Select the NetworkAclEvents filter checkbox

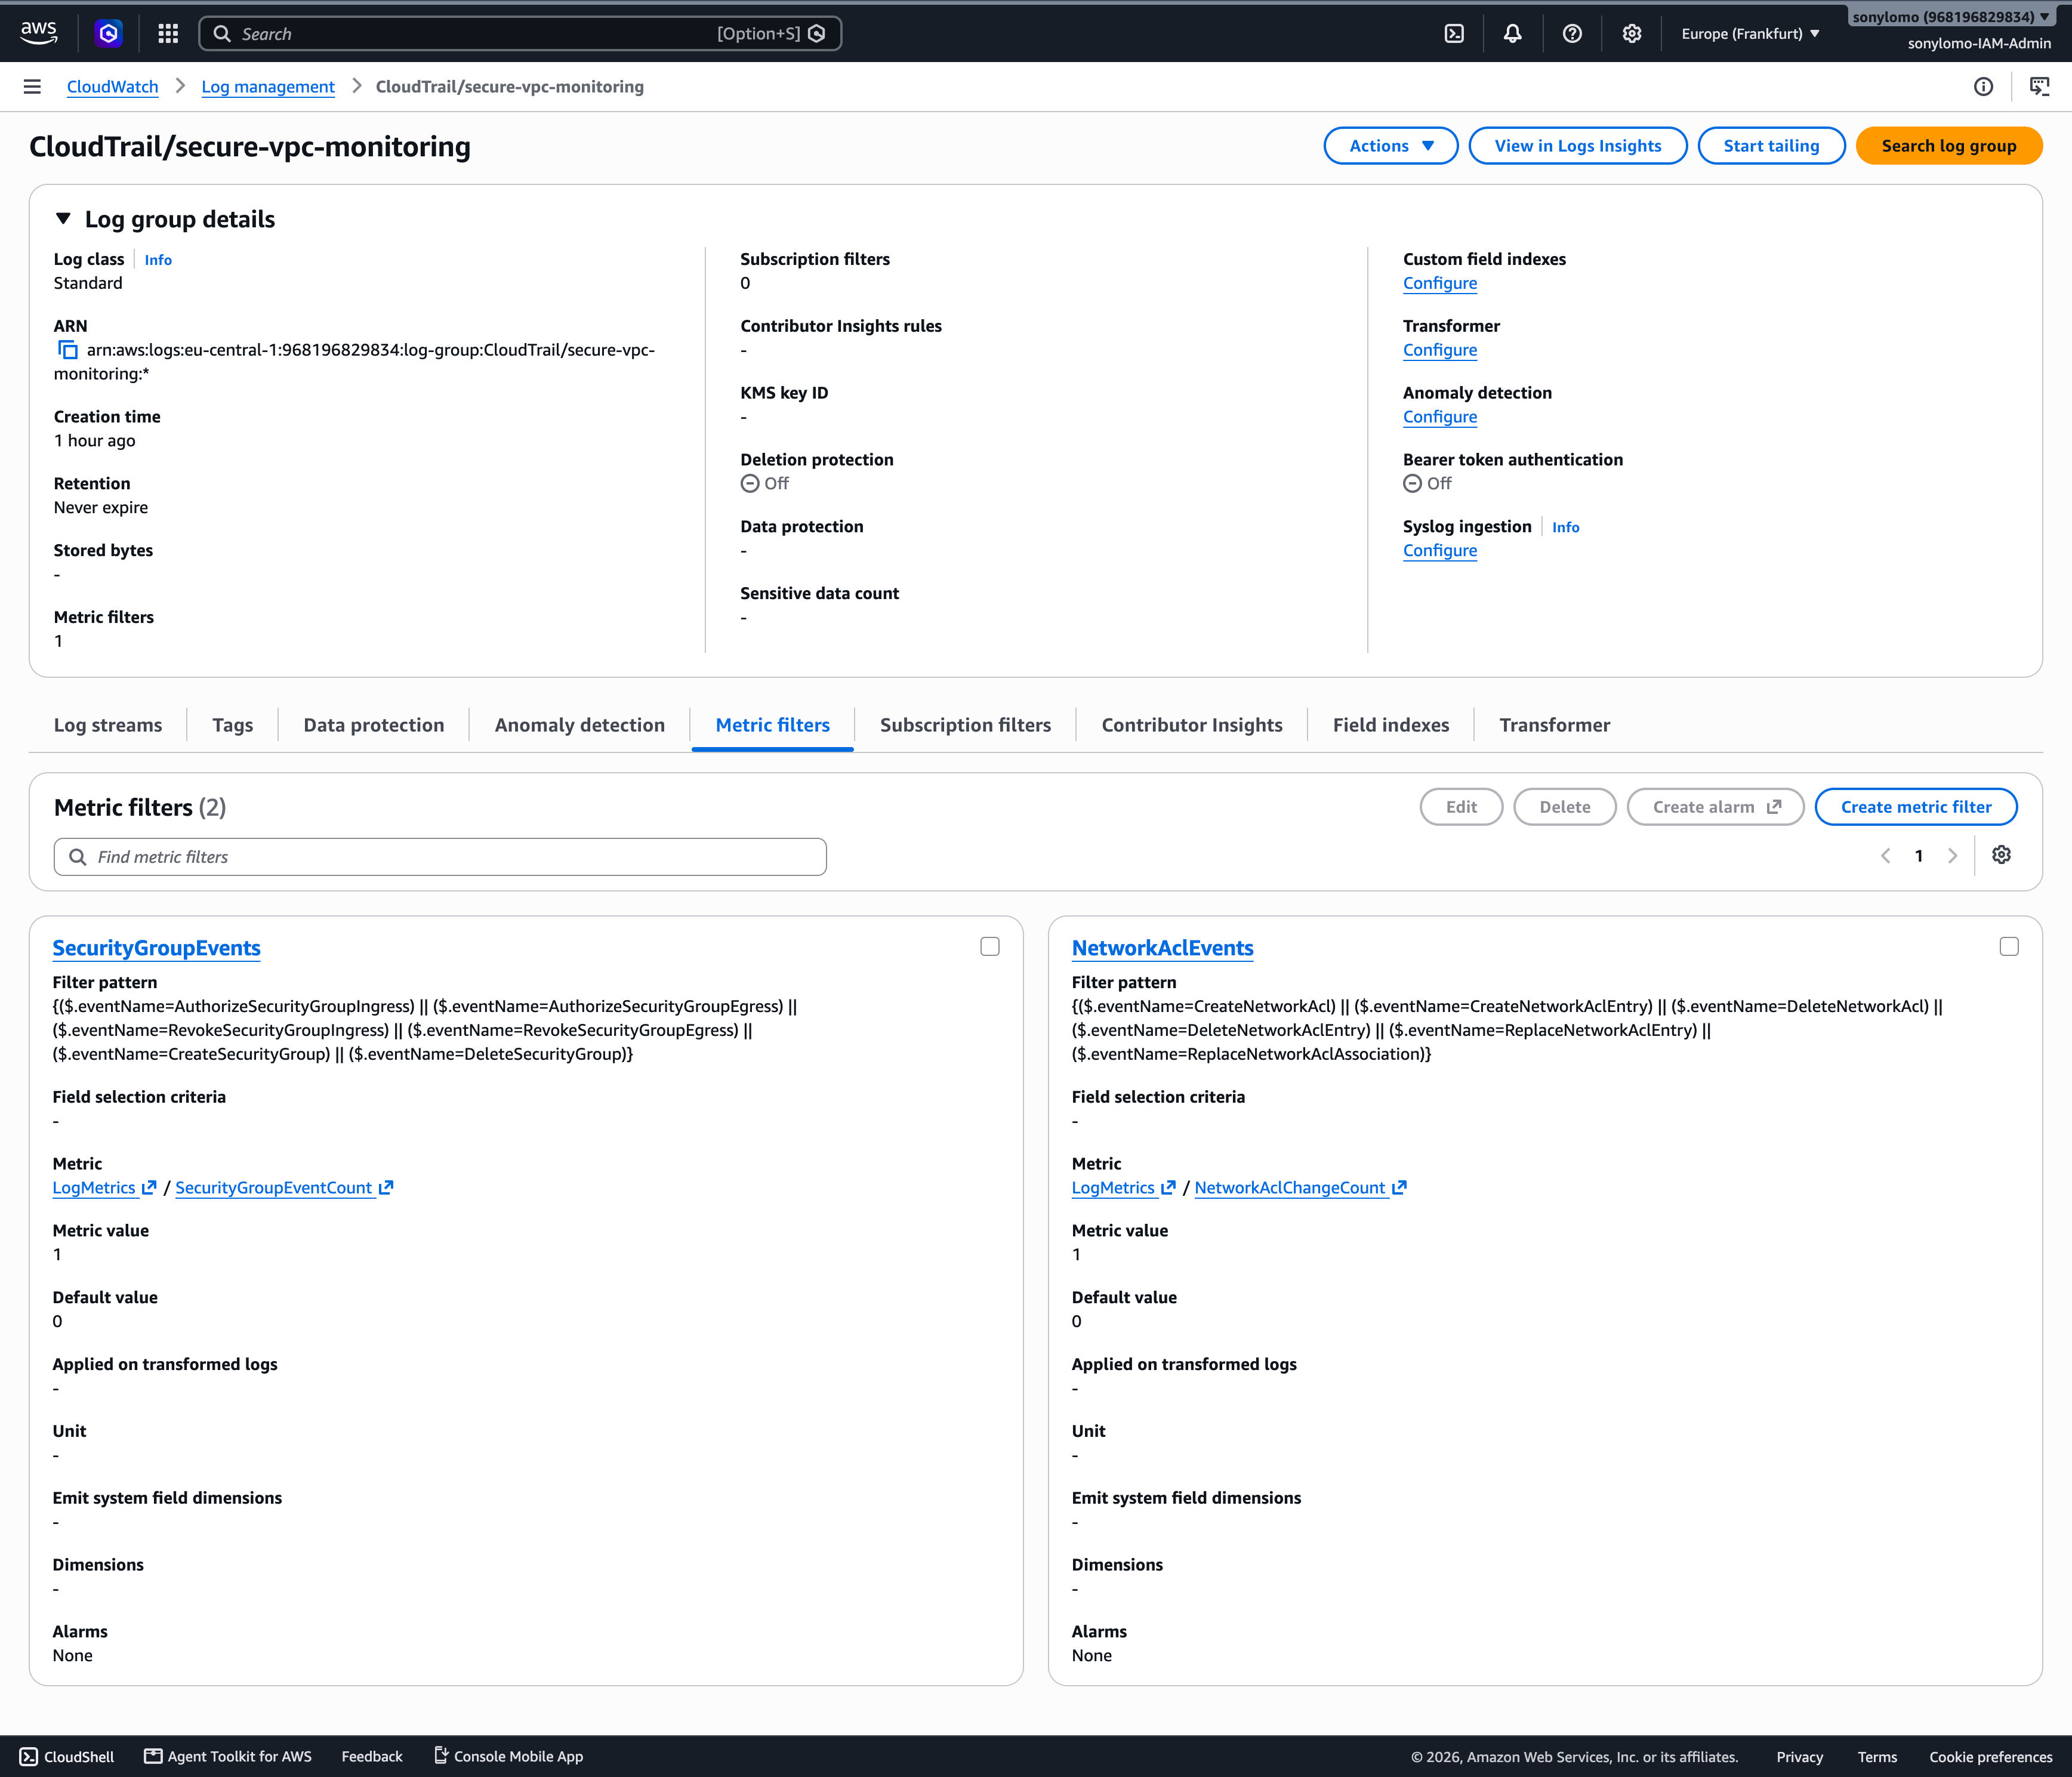pyautogui.click(x=2009, y=946)
